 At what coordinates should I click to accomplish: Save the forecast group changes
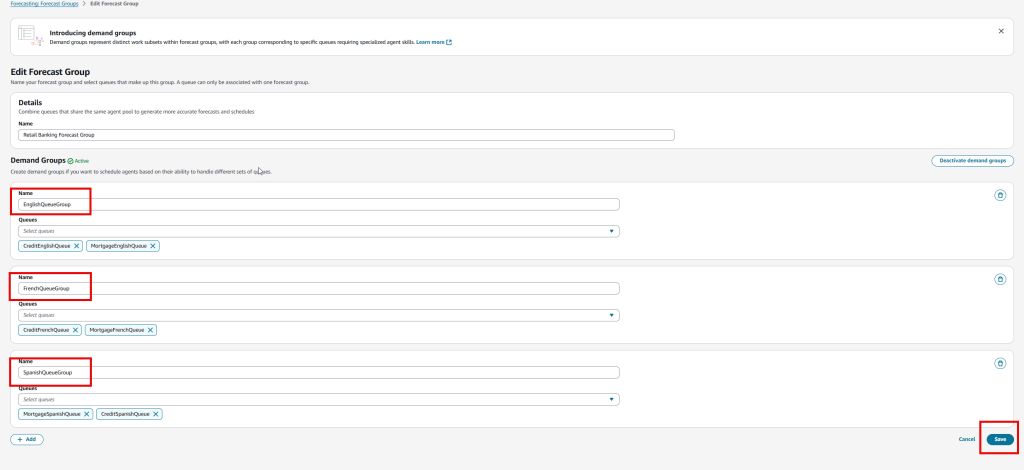pyautogui.click(x=1000, y=439)
